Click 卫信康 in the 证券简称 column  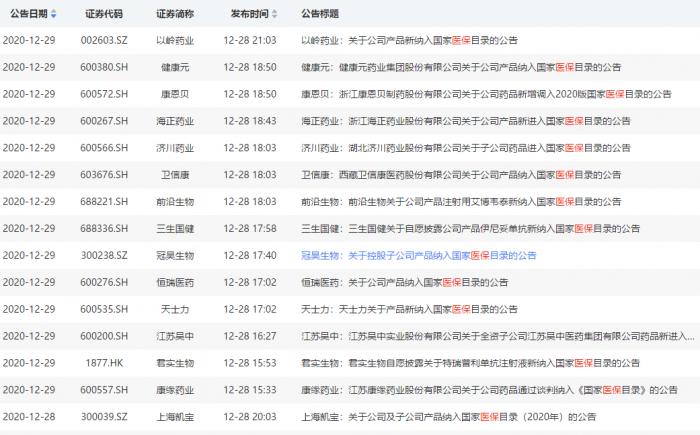[x=175, y=175]
